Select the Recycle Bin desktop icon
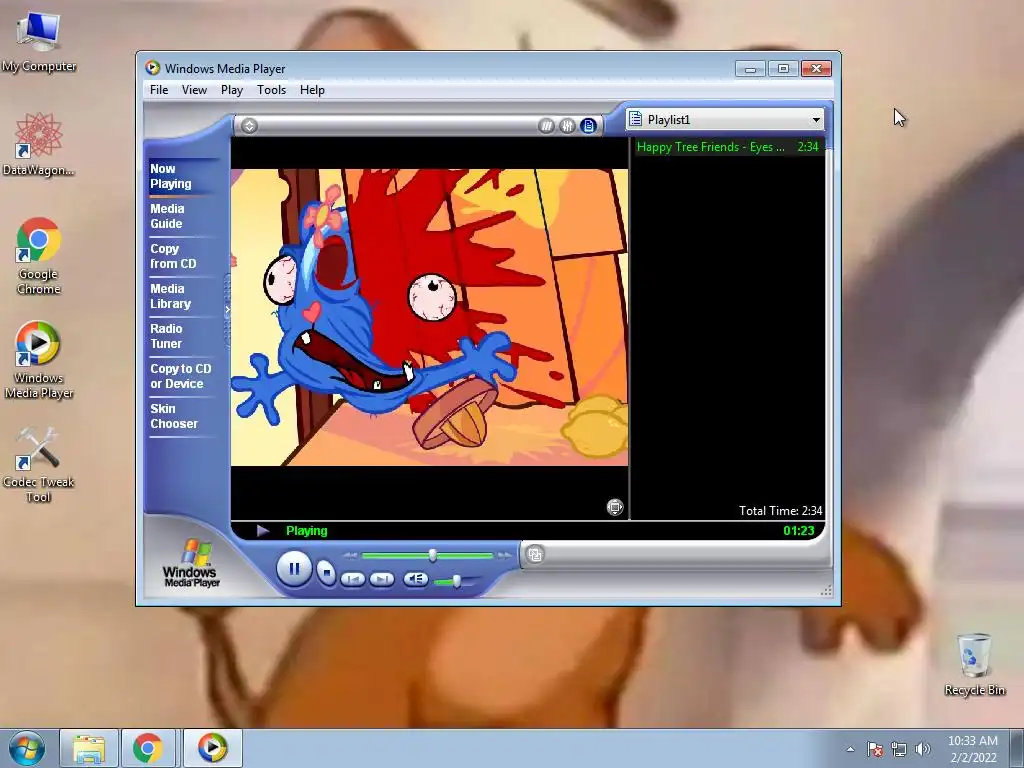Image resolution: width=1024 pixels, height=768 pixels. 974,664
